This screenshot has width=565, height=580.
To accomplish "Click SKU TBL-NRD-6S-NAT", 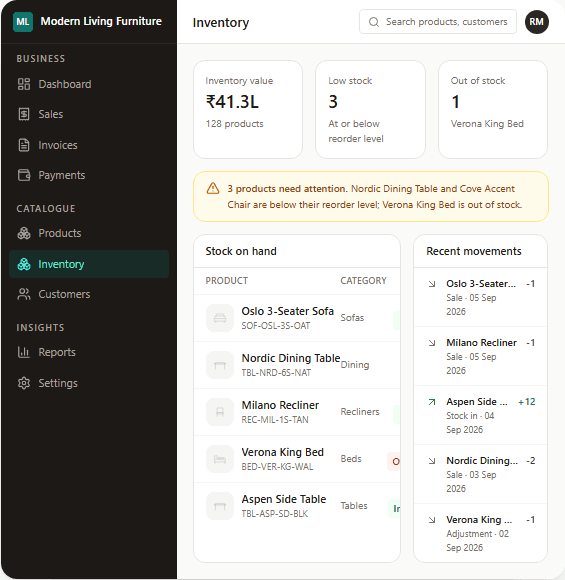I will pyautogui.click(x=276, y=373).
